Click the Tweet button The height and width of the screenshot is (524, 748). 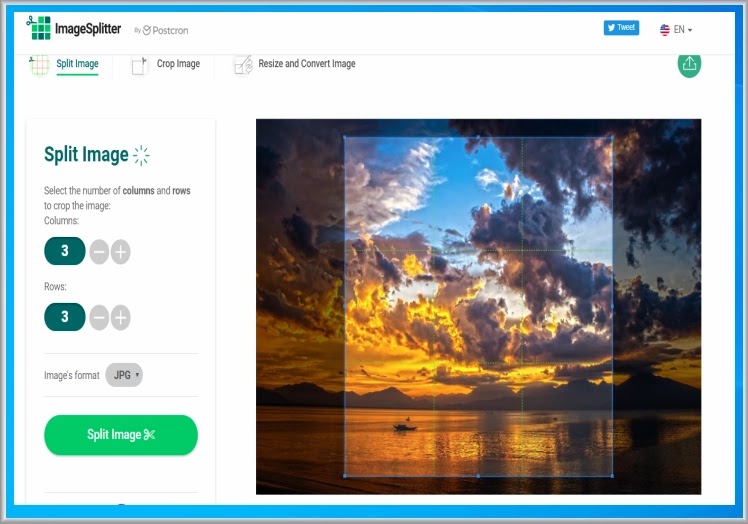tap(621, 28)
